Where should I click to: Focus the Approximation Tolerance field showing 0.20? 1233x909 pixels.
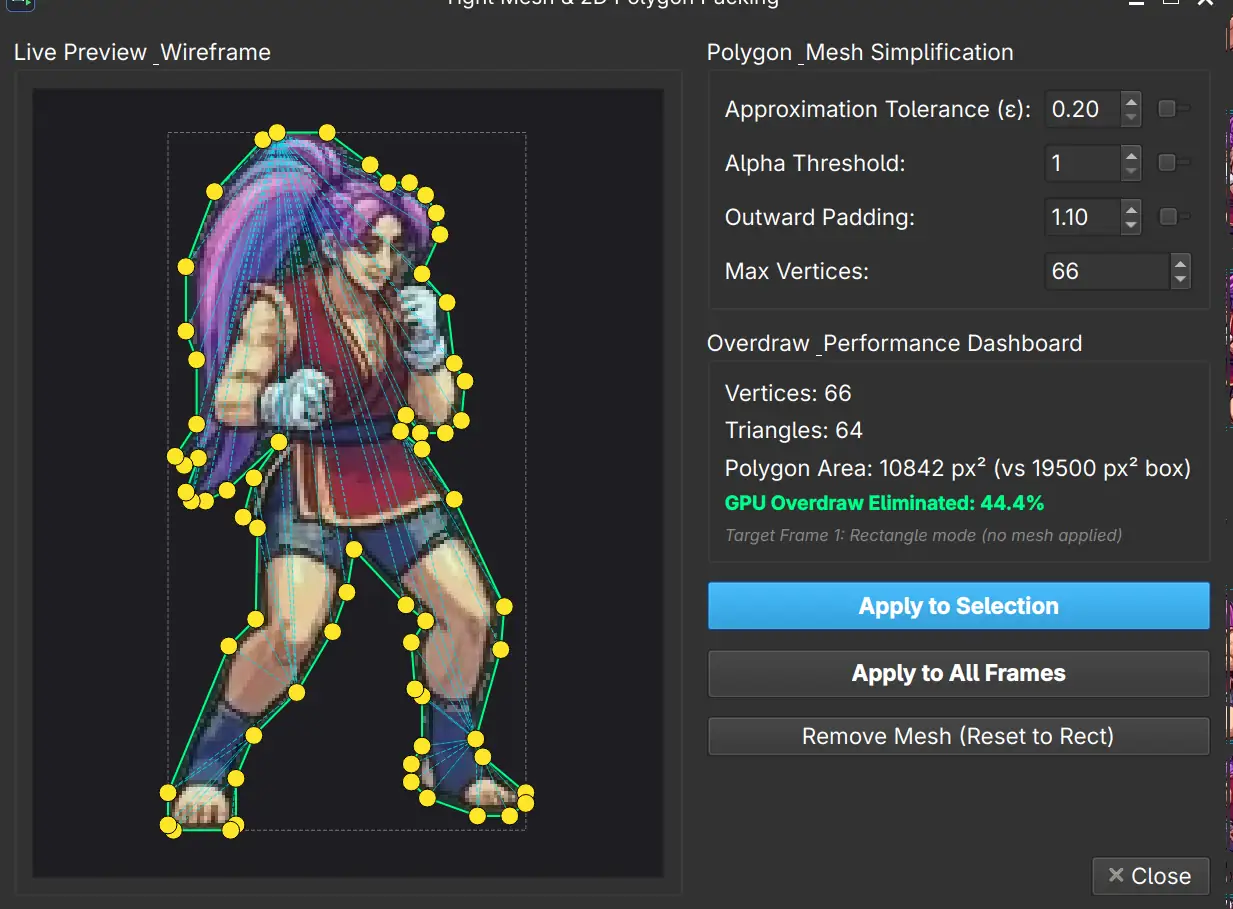pyautogui.click(x=1083, y=109)
